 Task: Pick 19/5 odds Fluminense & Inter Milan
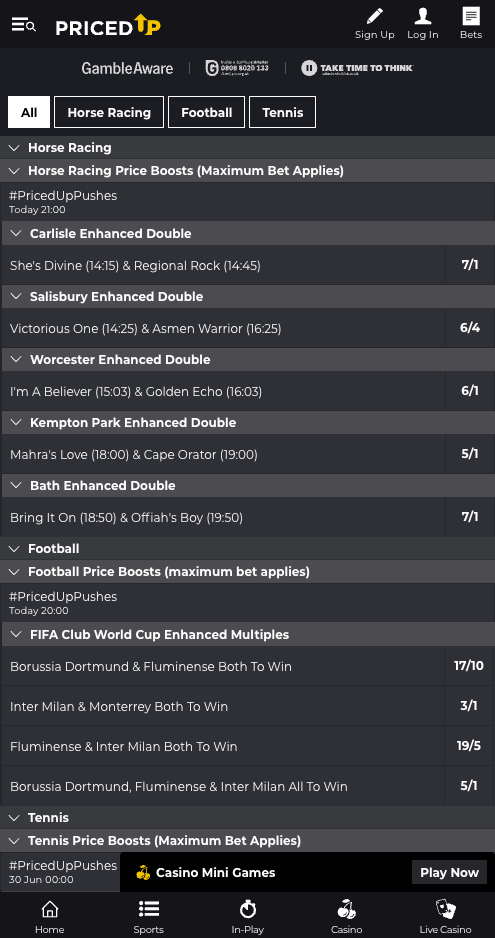click(x=469, y=746)
